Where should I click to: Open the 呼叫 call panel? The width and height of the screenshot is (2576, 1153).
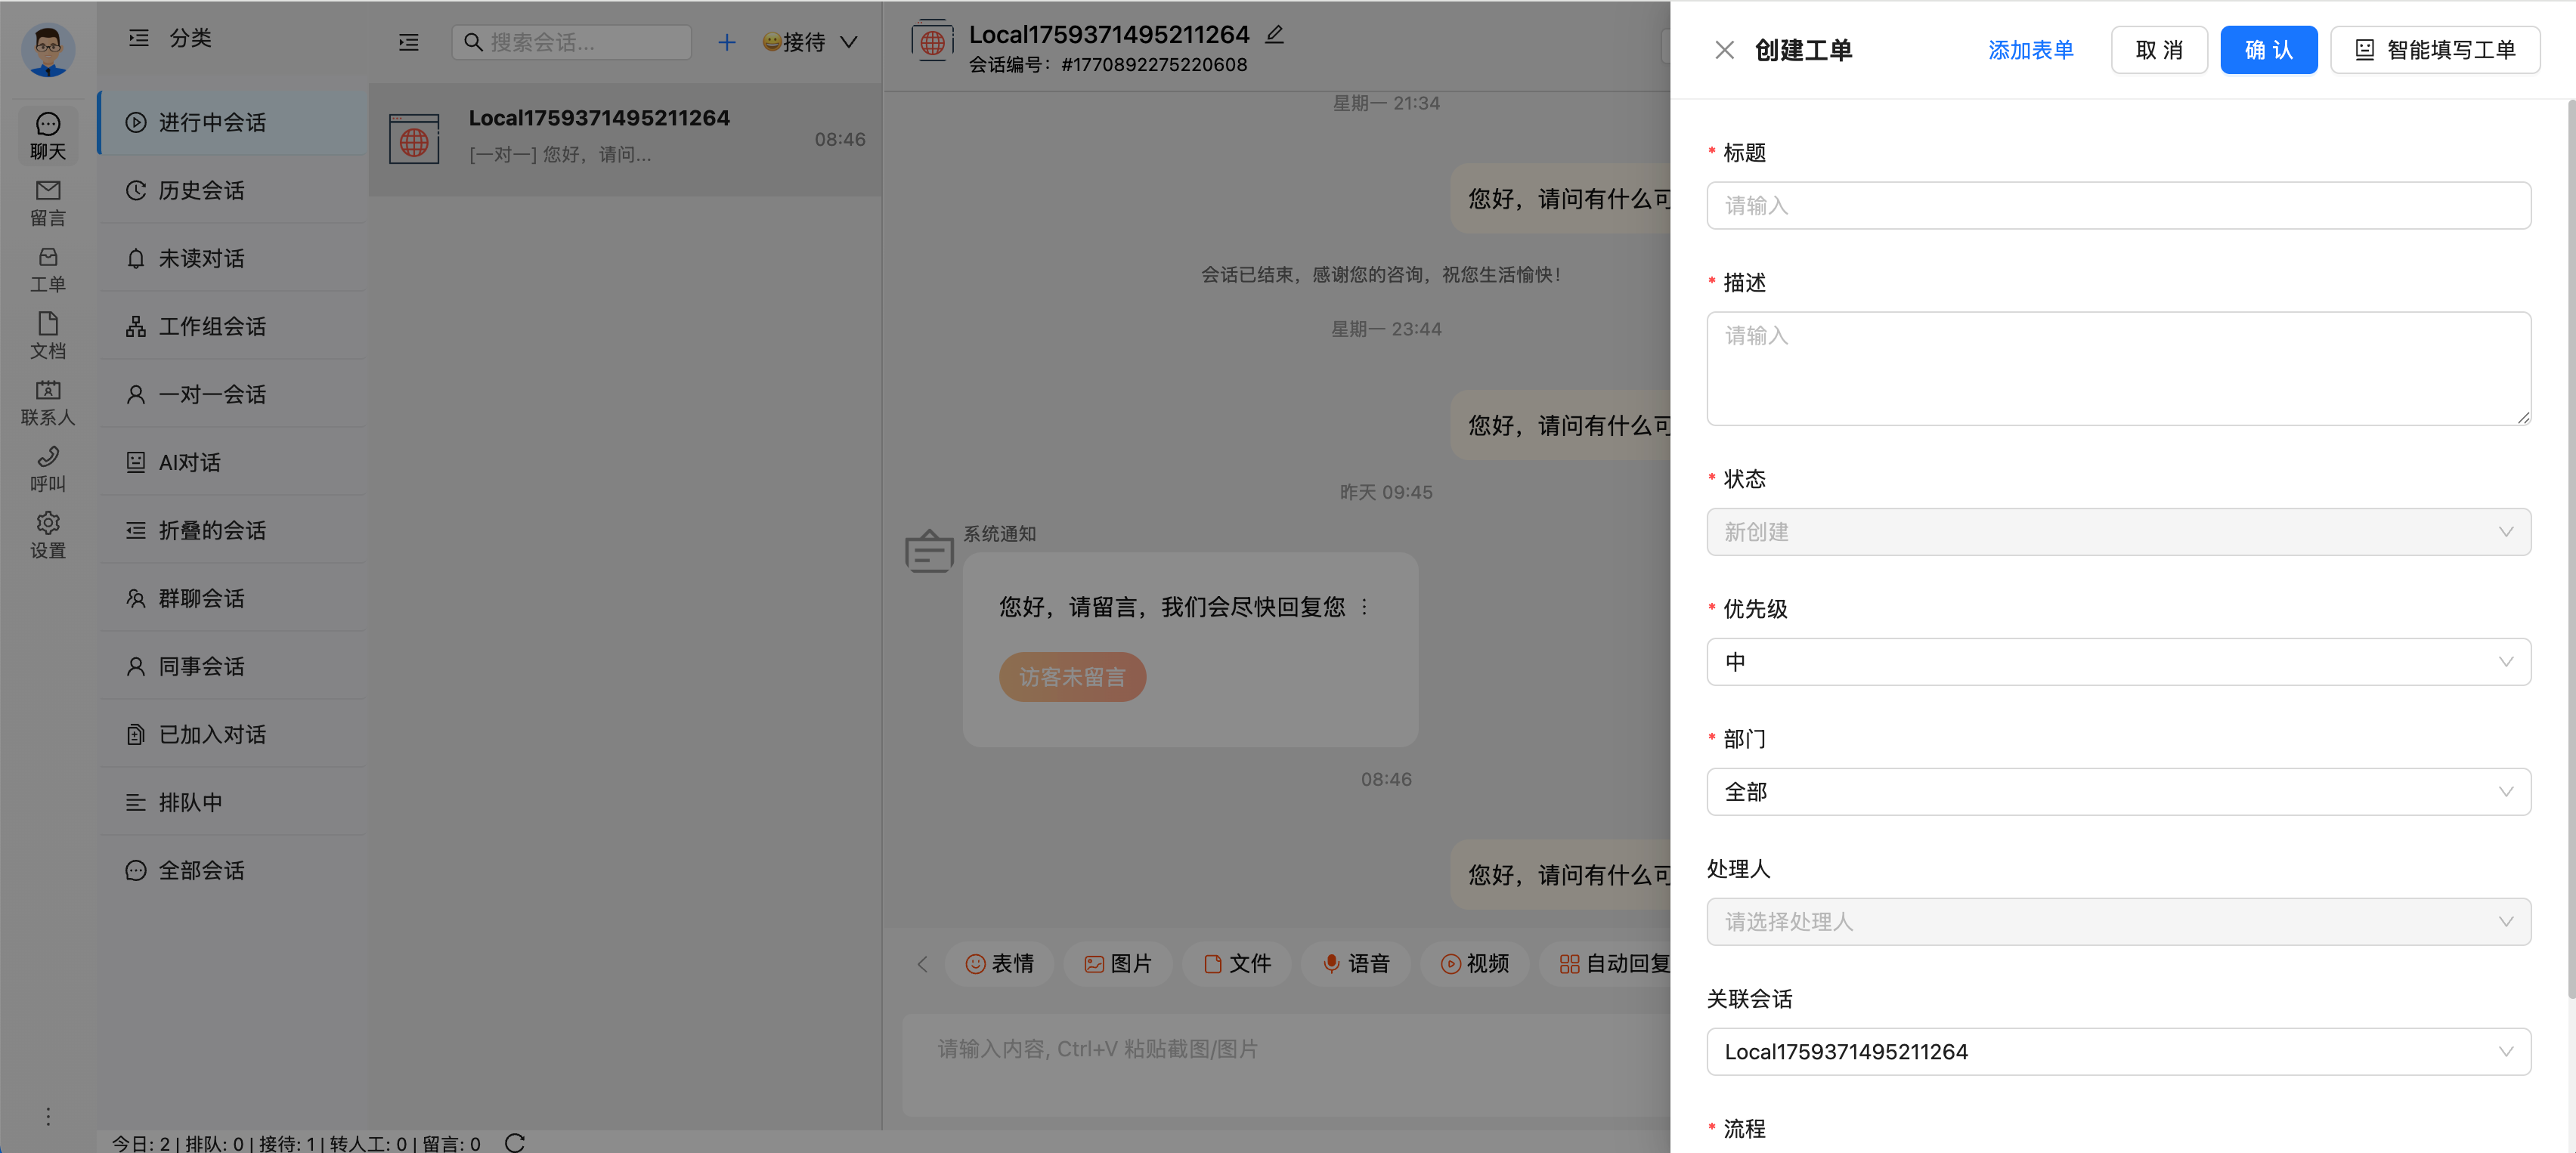click(47, 467)
